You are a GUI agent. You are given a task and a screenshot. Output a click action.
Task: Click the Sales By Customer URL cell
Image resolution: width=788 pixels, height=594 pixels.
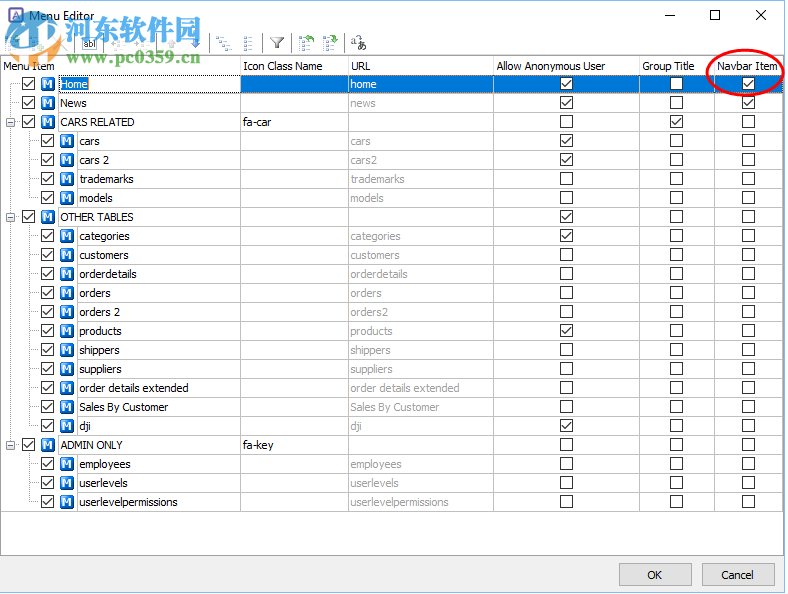point(421,407)
